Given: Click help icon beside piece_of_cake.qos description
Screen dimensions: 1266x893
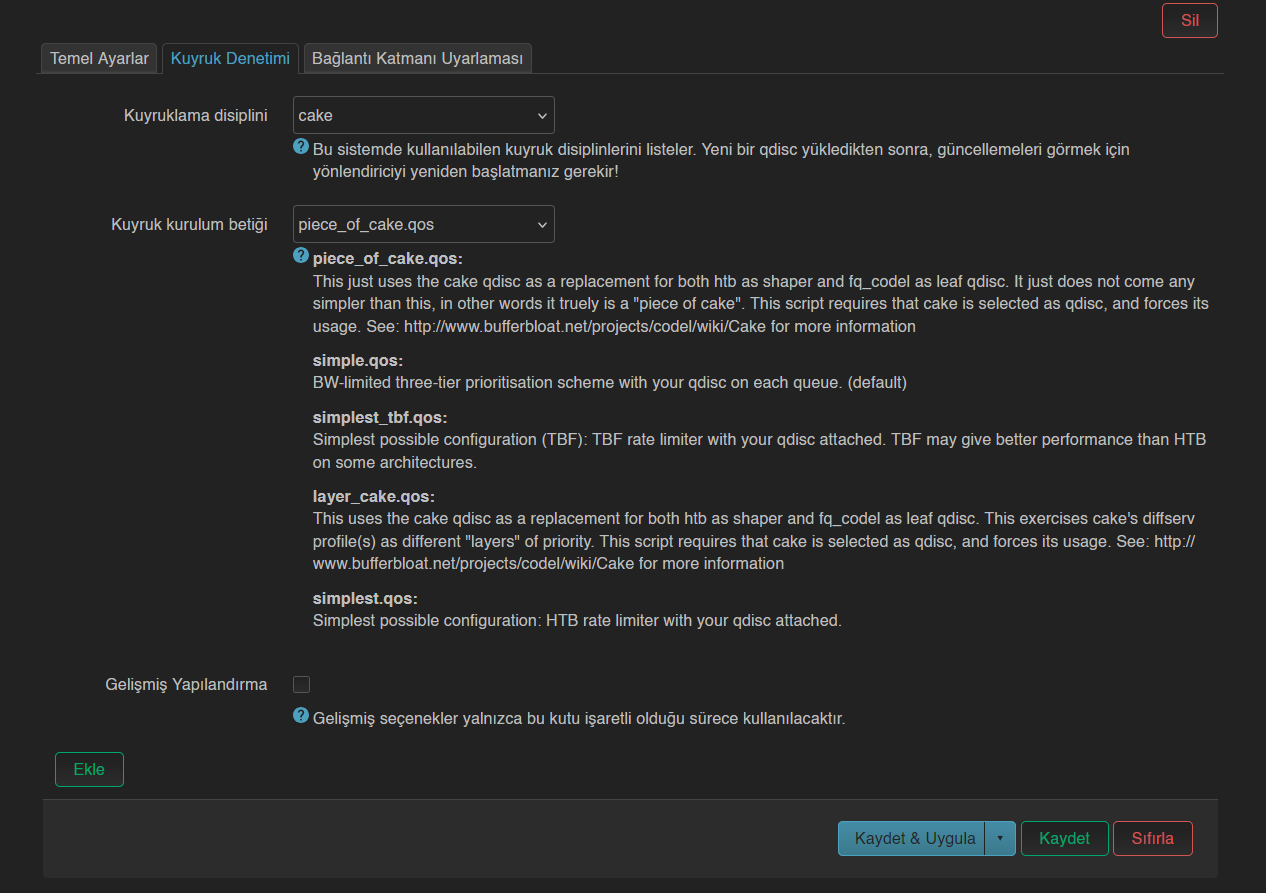Looking at the screenshot, I should [301, 256].
